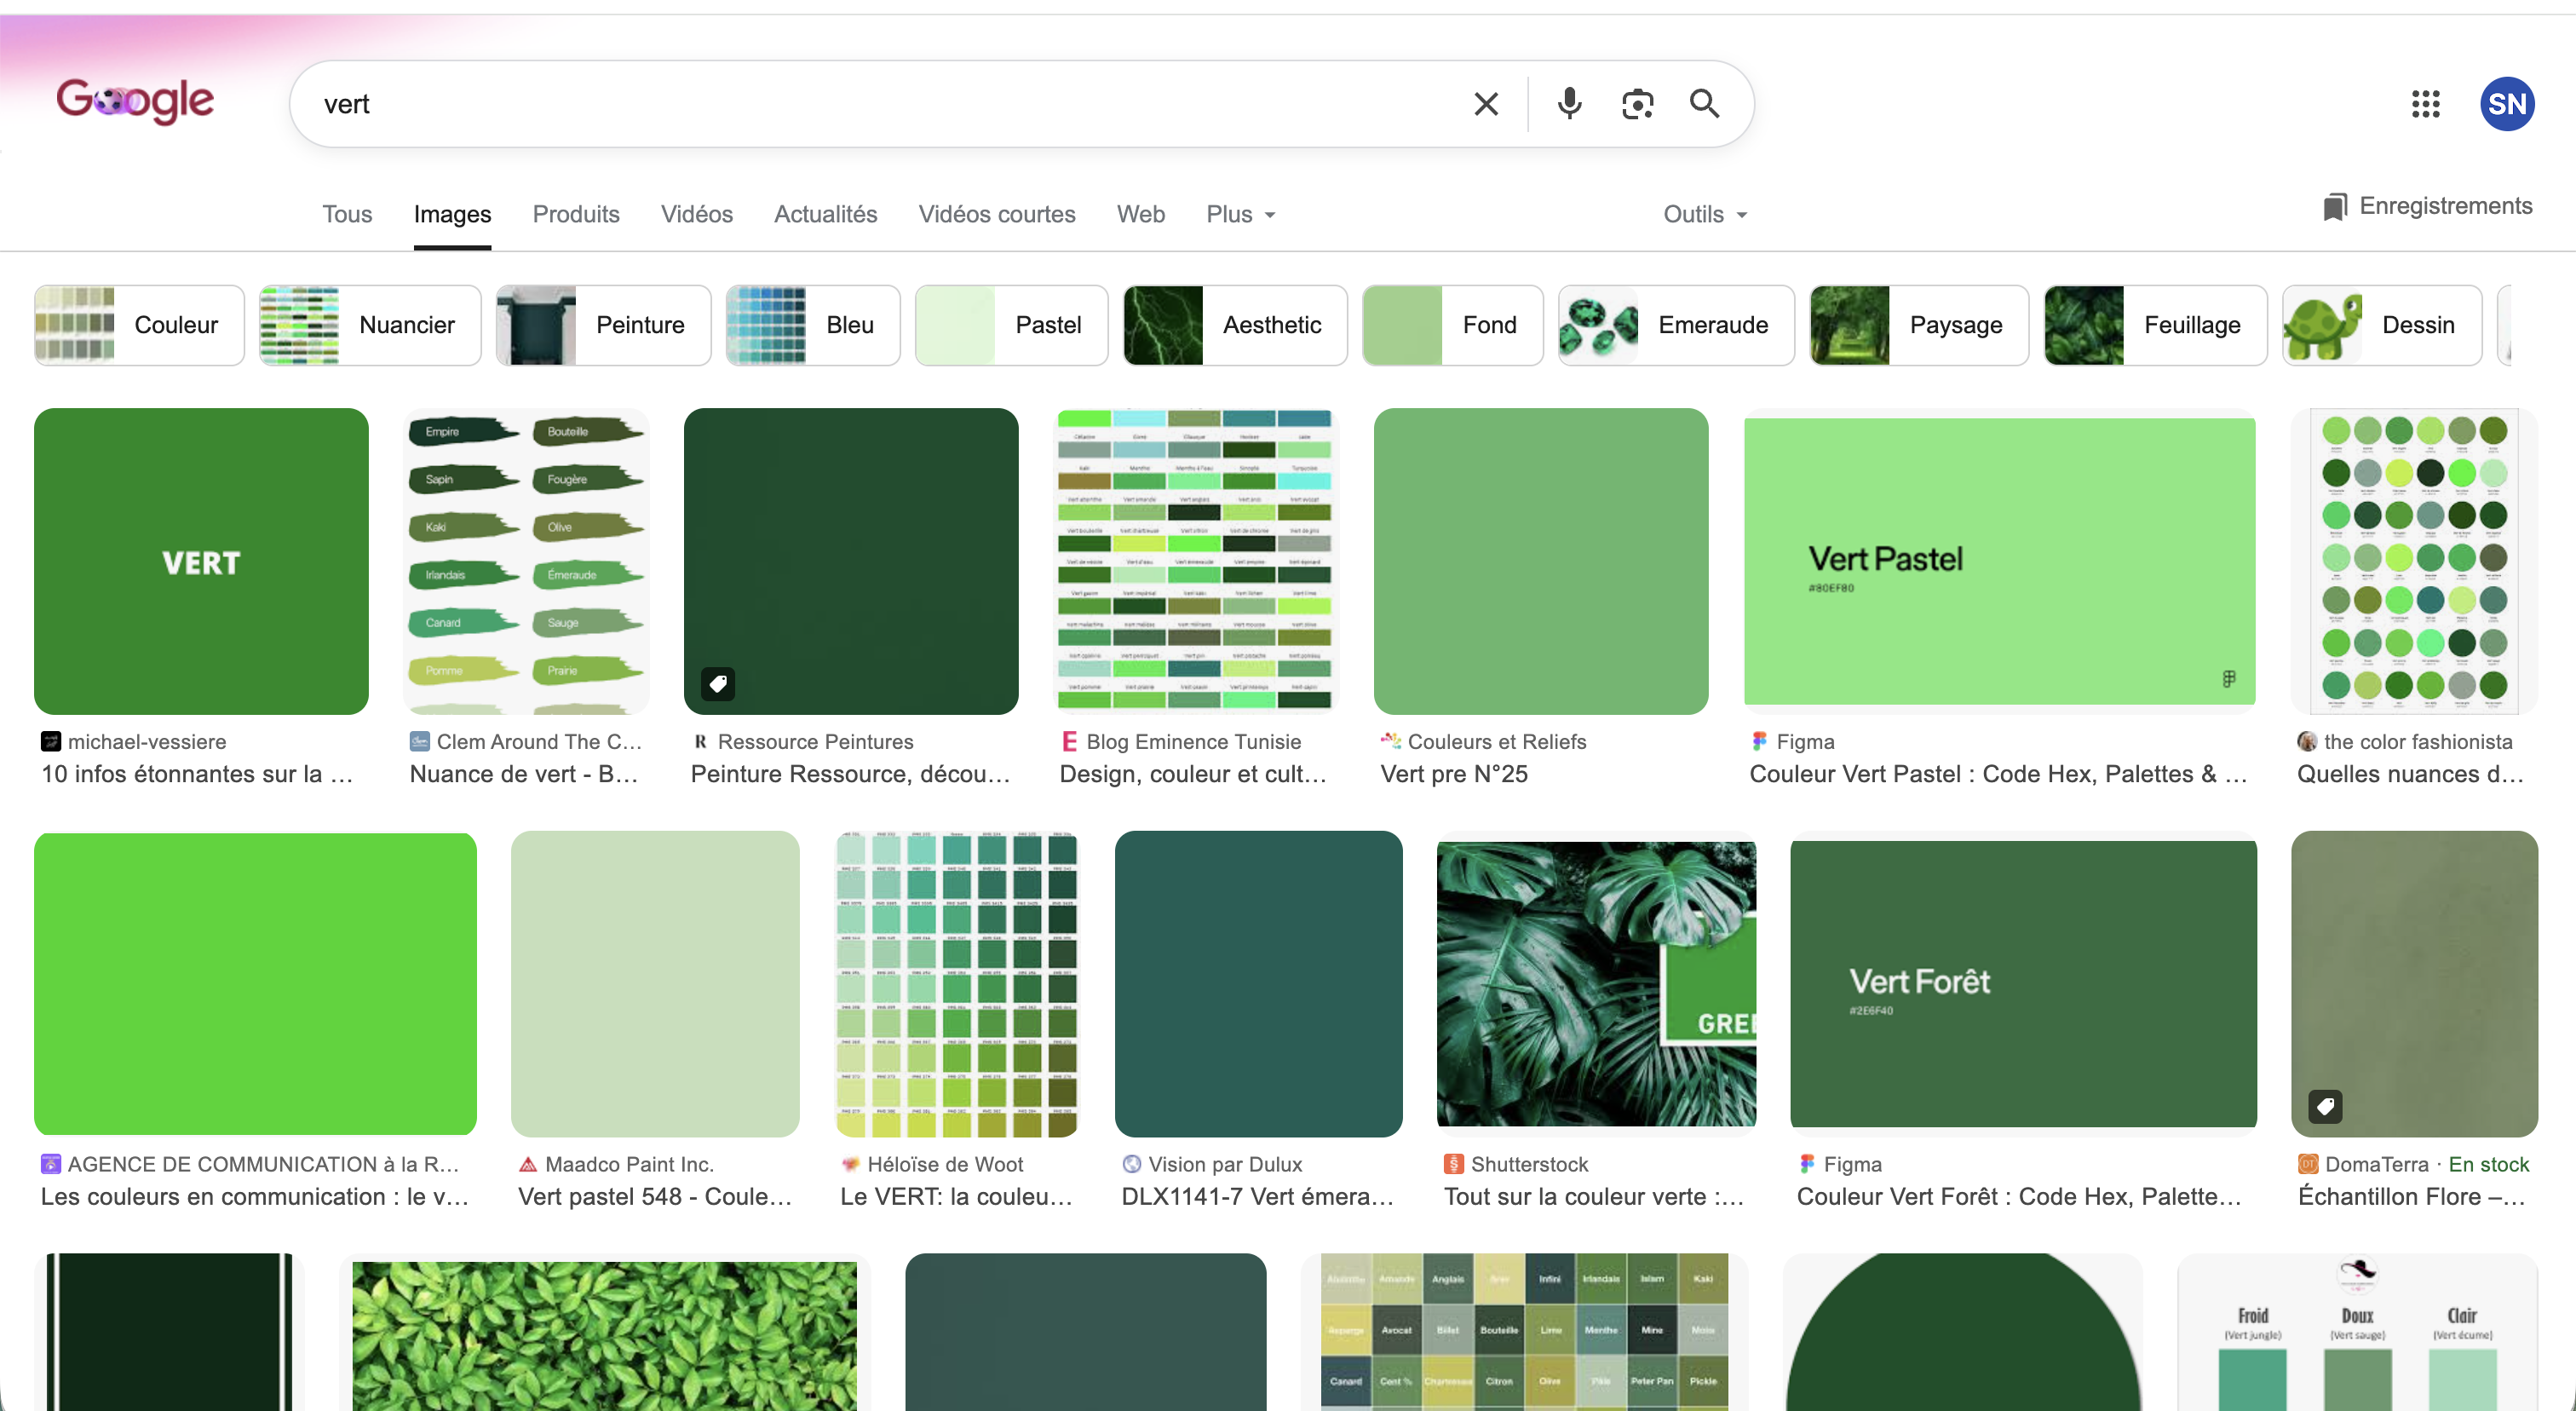Open link 'Échantillon Flore' from DomaTerra
The height and width of the screenshot is (1411, 2576).
(x=2411, y=1197)
